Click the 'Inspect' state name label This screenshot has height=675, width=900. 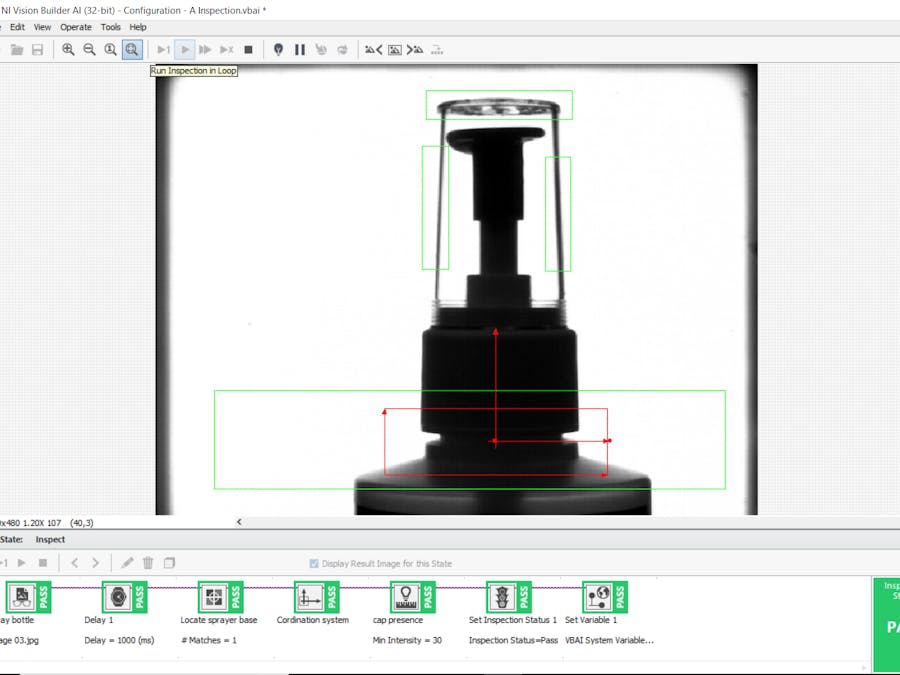click(x=50, y=540)
